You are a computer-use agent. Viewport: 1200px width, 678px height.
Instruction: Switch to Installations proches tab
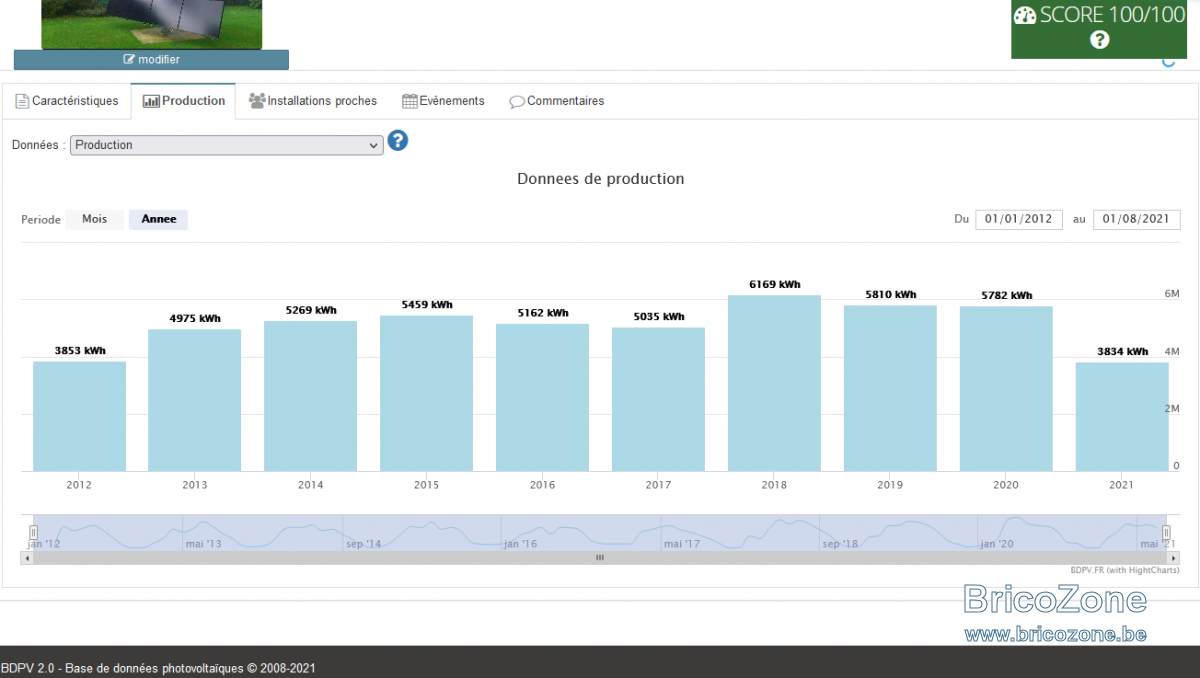click(x=313, y=101)
